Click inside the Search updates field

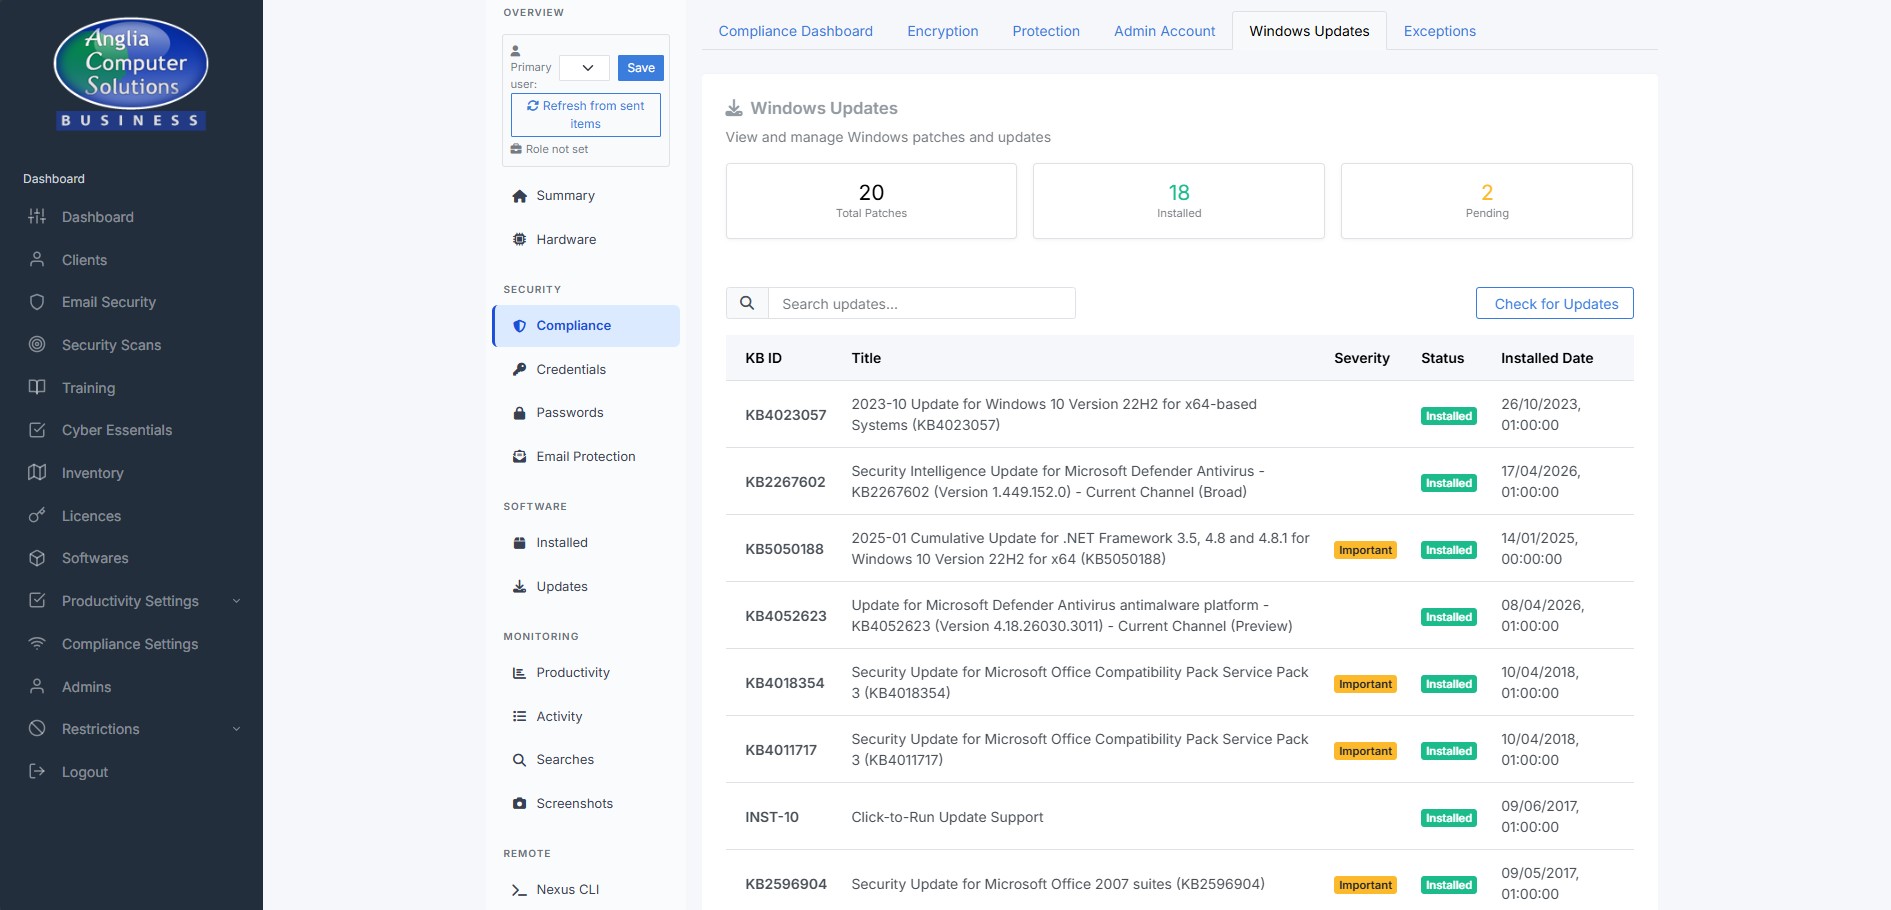coord(920,303)
